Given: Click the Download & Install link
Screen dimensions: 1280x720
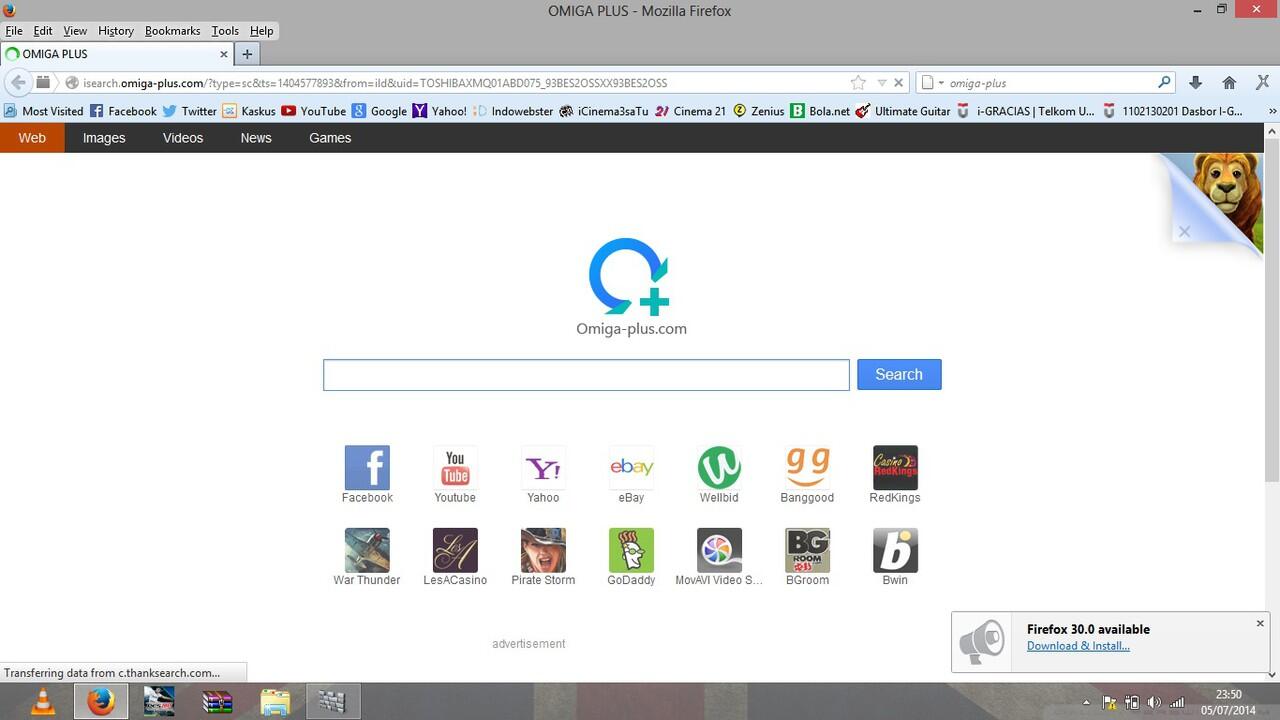Looking at the screenshot, I should (1078, 646).
